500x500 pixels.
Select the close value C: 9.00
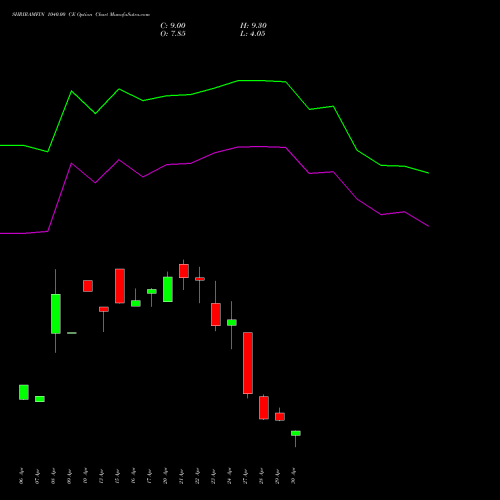(173, 26)
